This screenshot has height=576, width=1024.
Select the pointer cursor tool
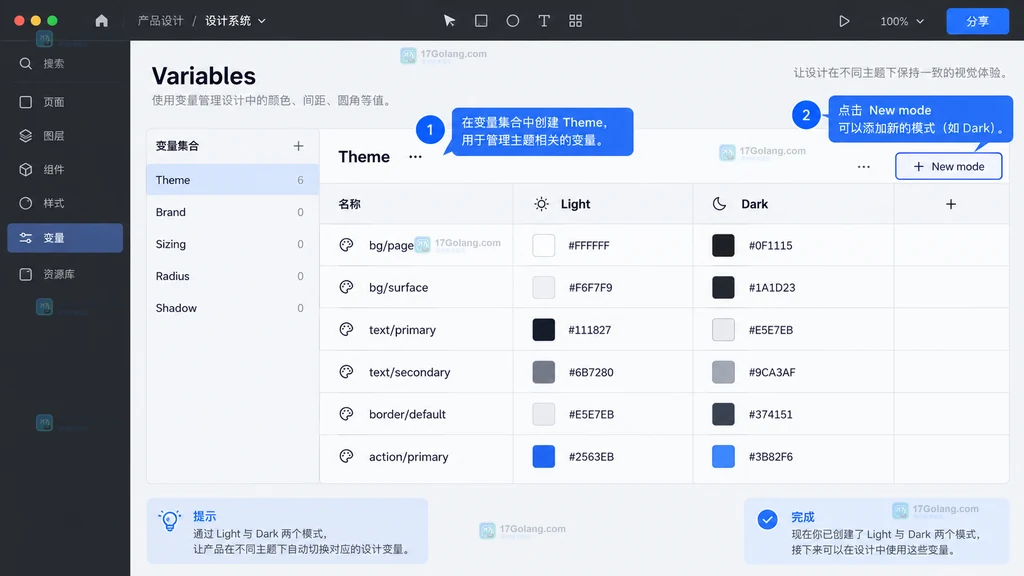449,21
